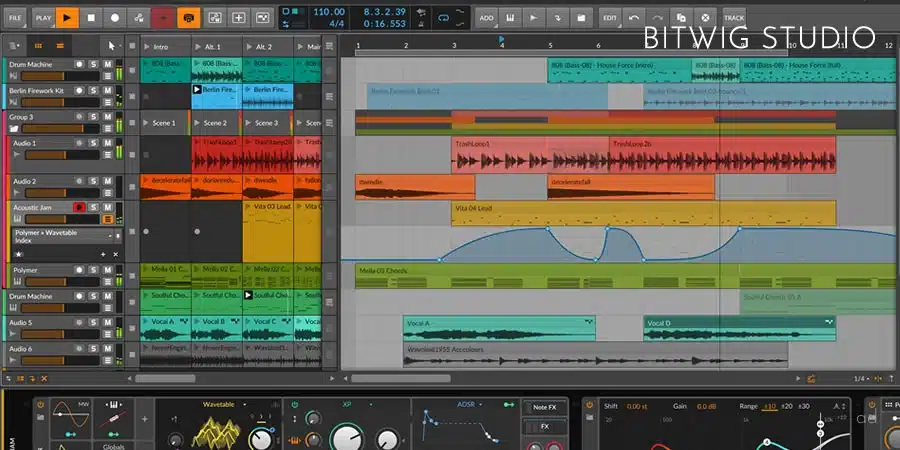Adjust Polymer track volume fader
Image resolution: width=900 pixels, height=450 pixels.
click(x=62, y=282)
